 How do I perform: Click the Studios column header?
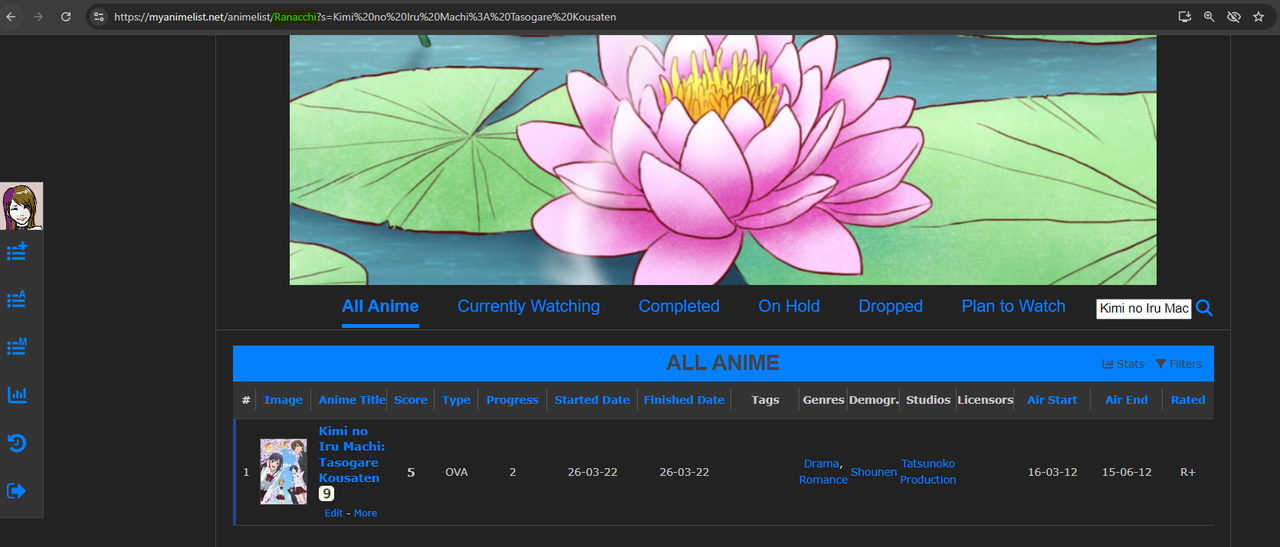pyautogui.click(x=928, y=400)
